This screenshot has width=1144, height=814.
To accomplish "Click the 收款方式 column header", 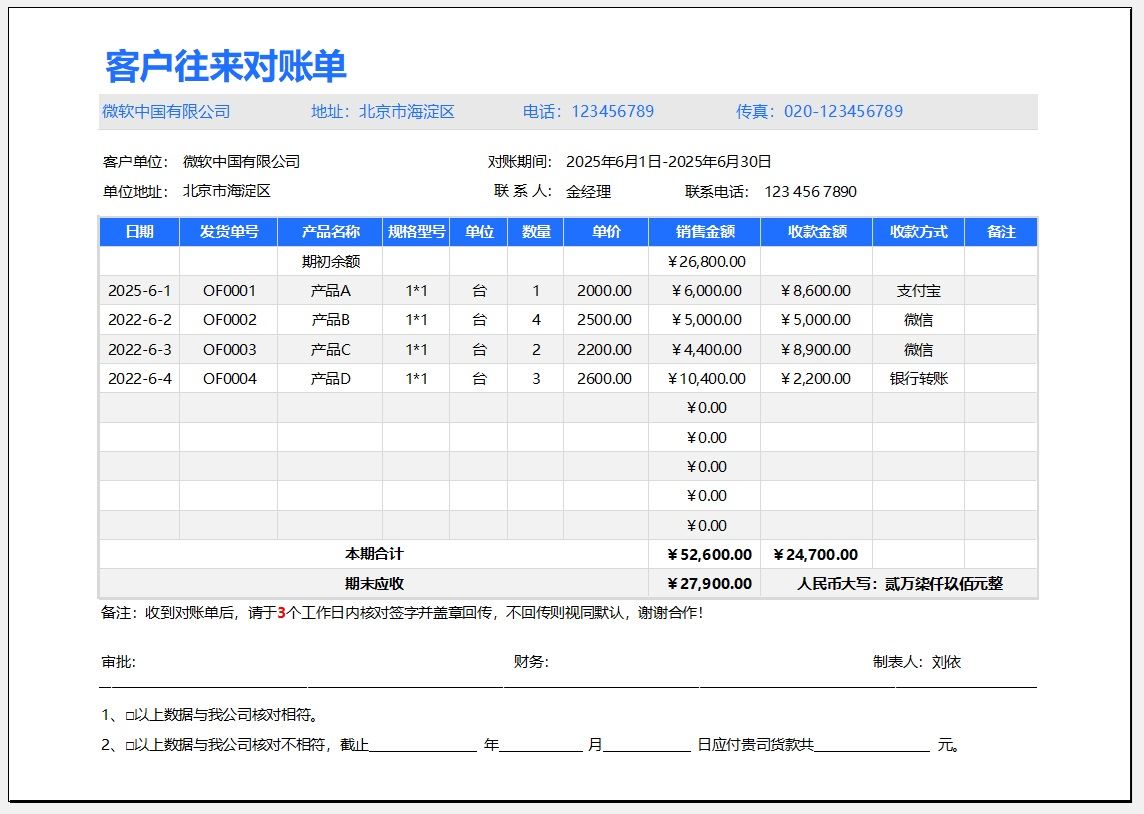I will point(919,232).
